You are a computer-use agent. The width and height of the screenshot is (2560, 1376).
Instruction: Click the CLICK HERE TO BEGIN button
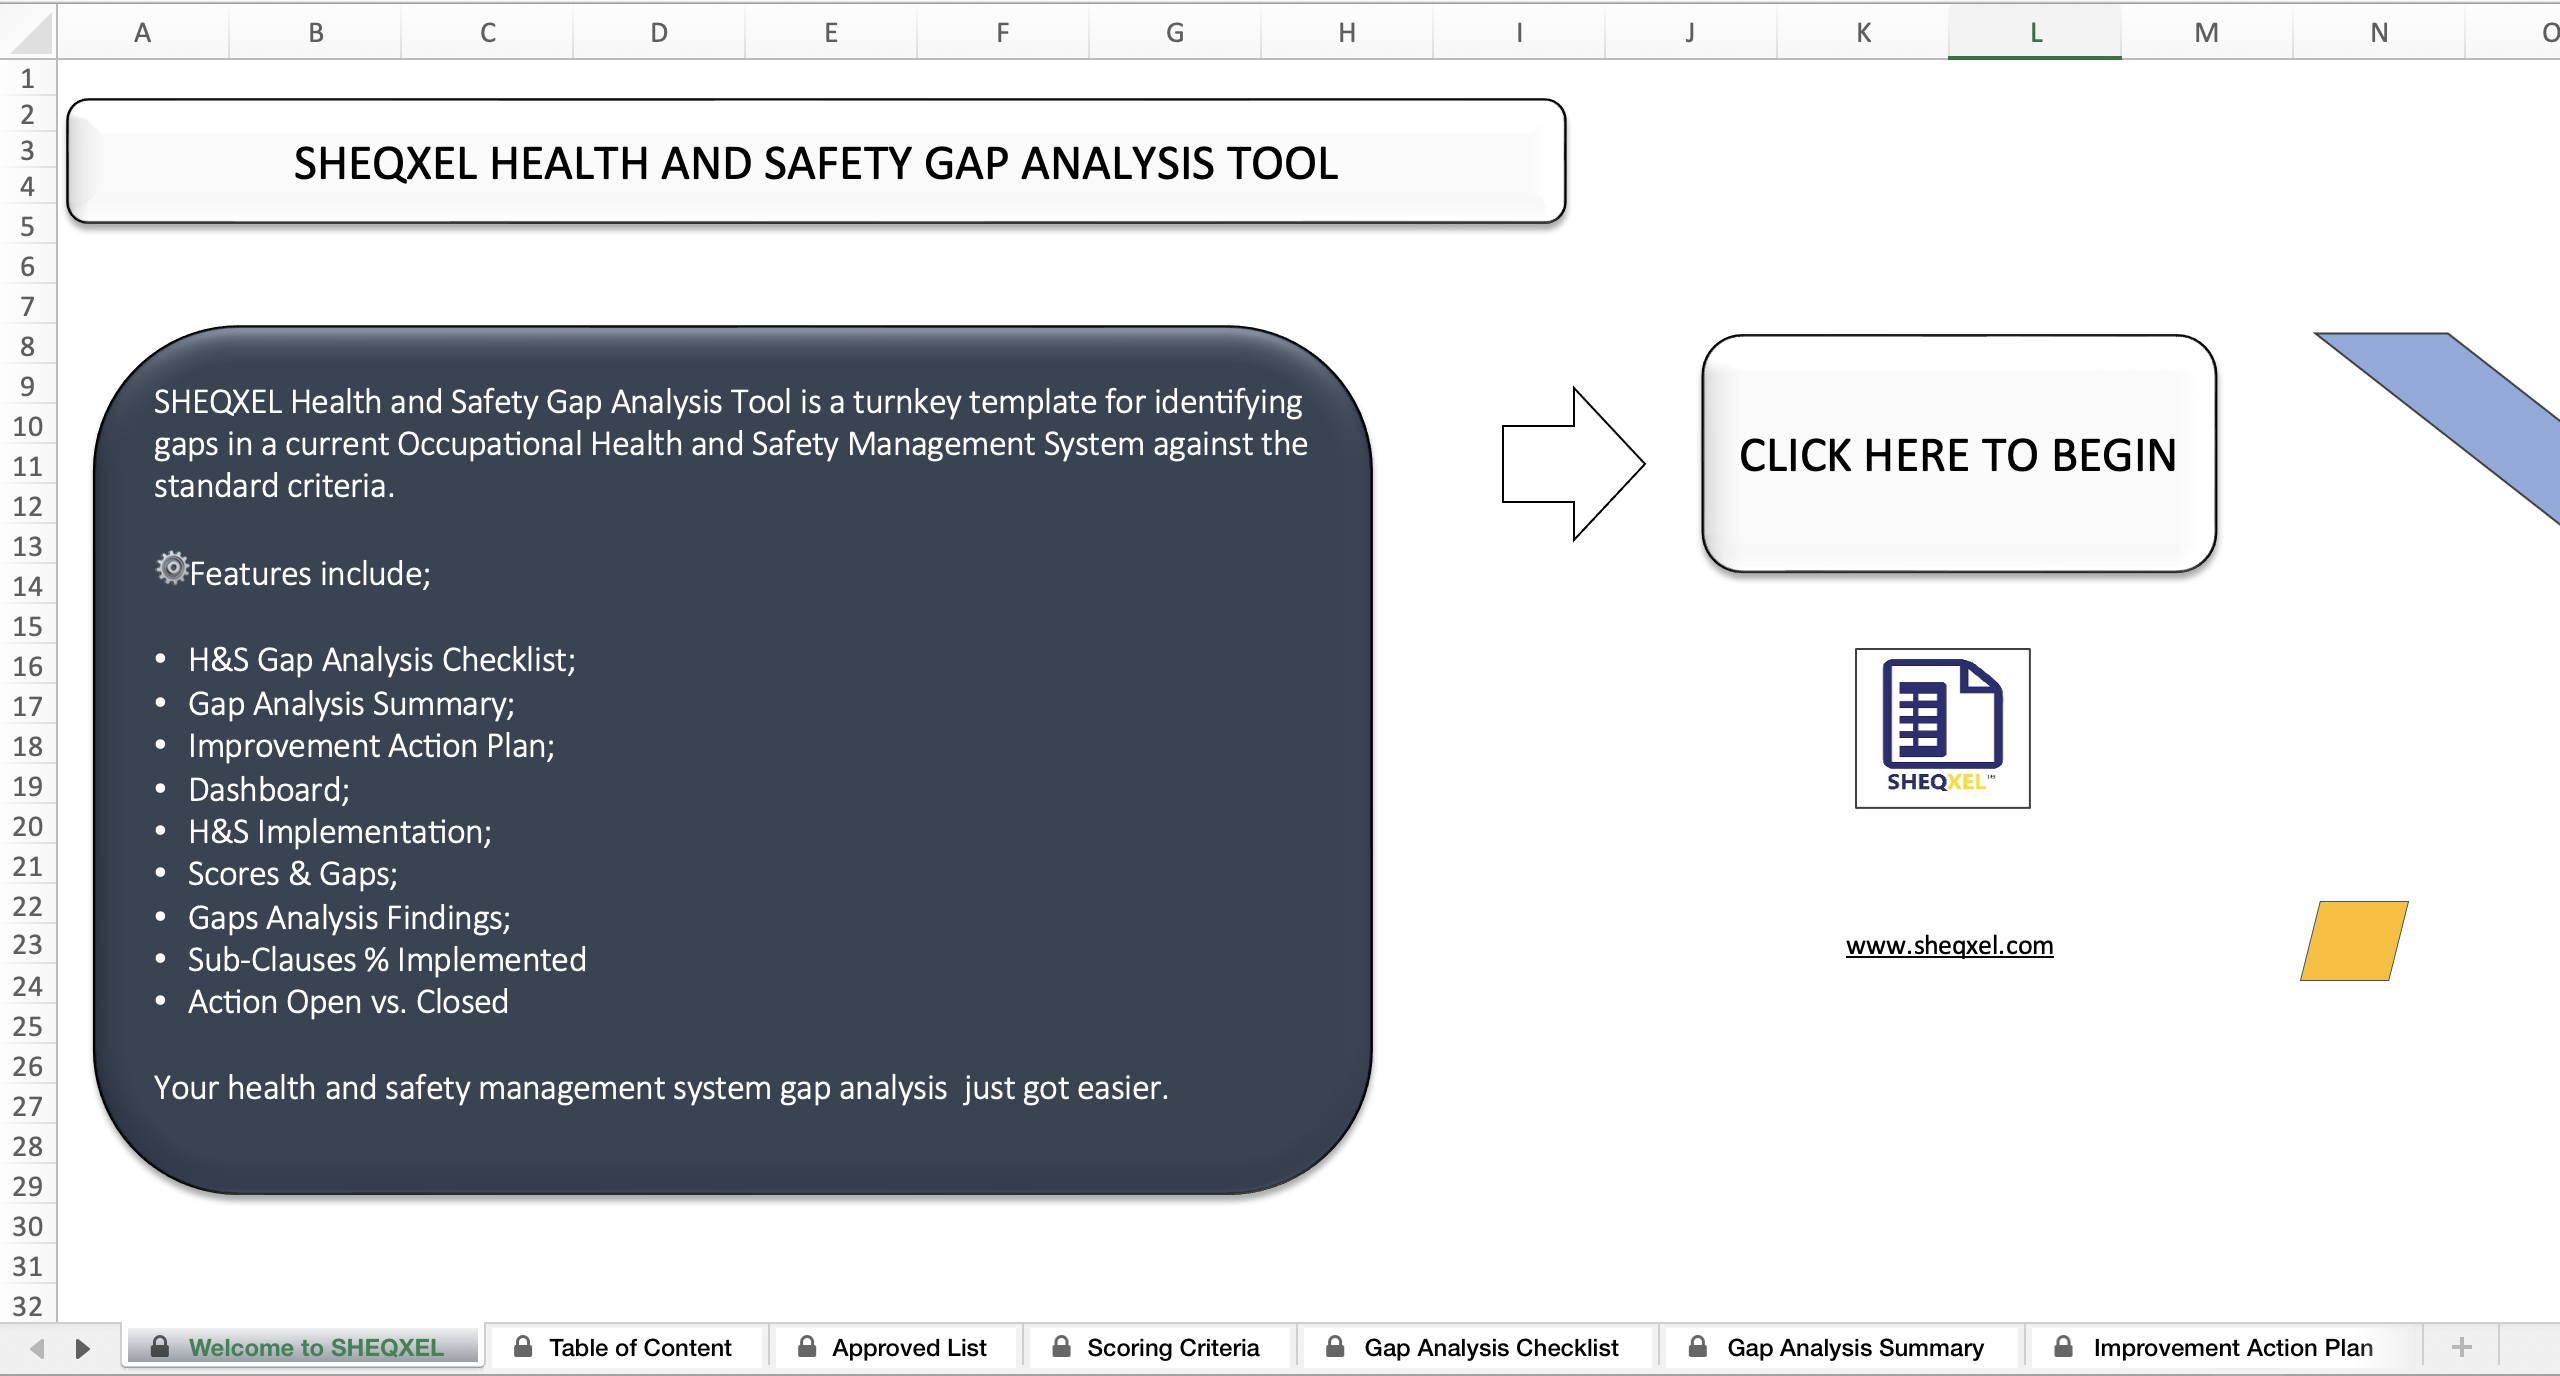[x=1959, y=454]
